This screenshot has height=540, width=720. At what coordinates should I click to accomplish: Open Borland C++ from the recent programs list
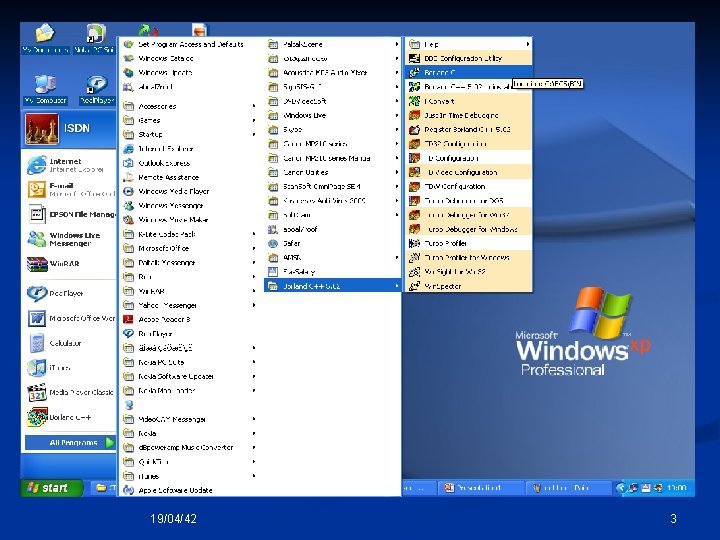click(x=69, y=417)
